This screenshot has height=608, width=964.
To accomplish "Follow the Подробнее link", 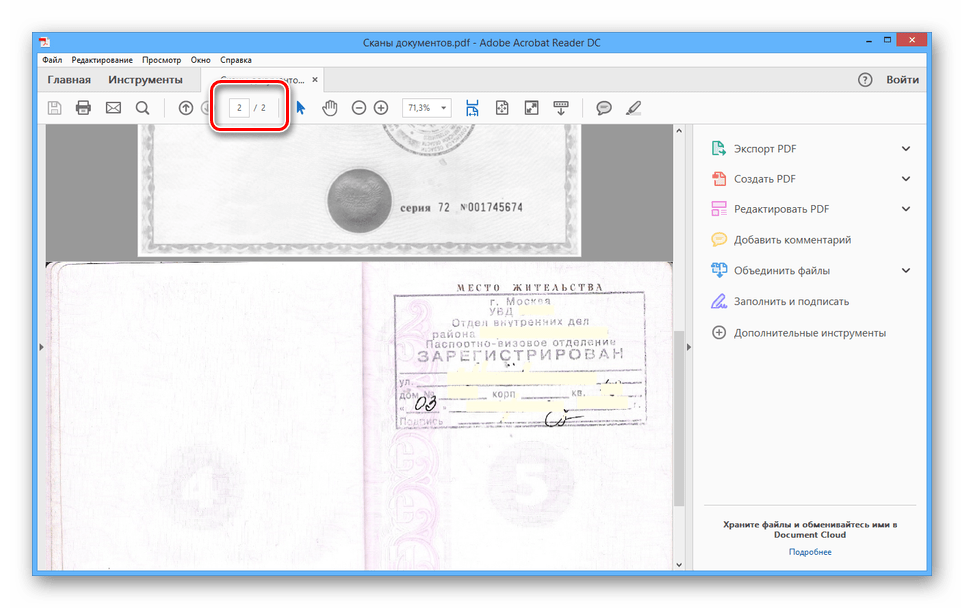I will (809, 552).
